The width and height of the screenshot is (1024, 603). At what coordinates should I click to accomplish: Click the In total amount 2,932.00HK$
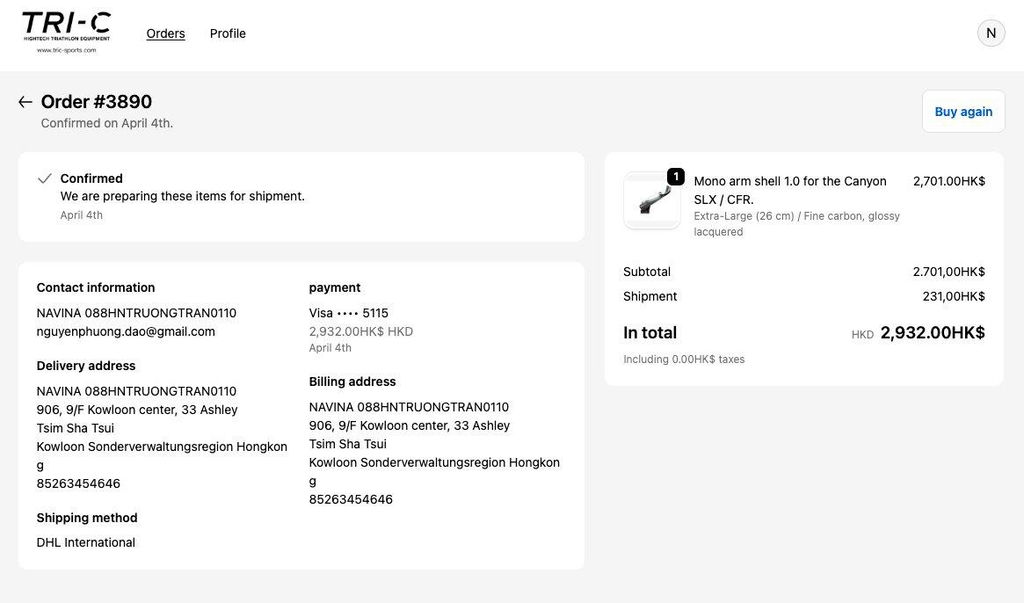click(x=932, y=333)
